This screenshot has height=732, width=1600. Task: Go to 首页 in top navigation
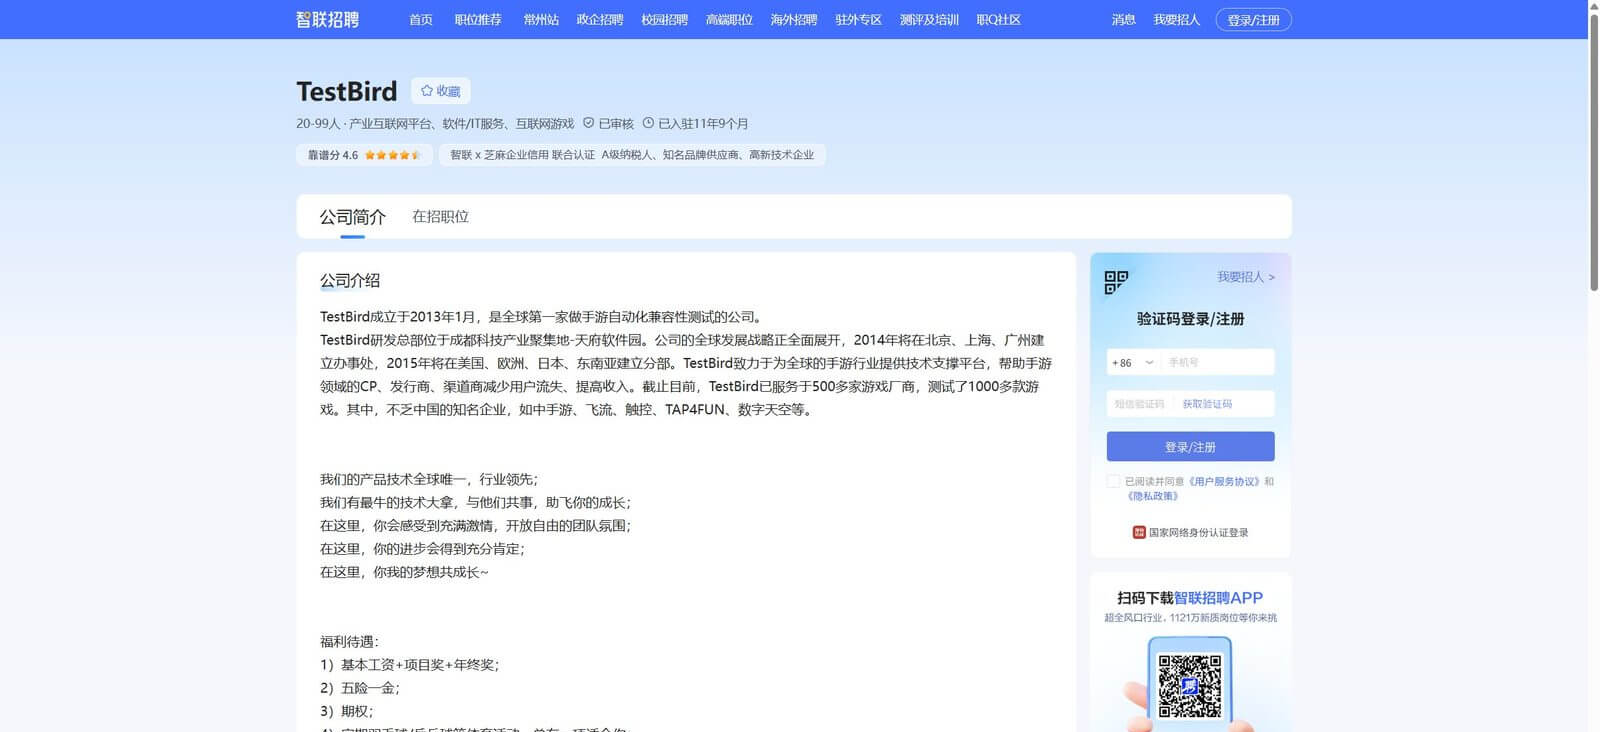[421, 20]
